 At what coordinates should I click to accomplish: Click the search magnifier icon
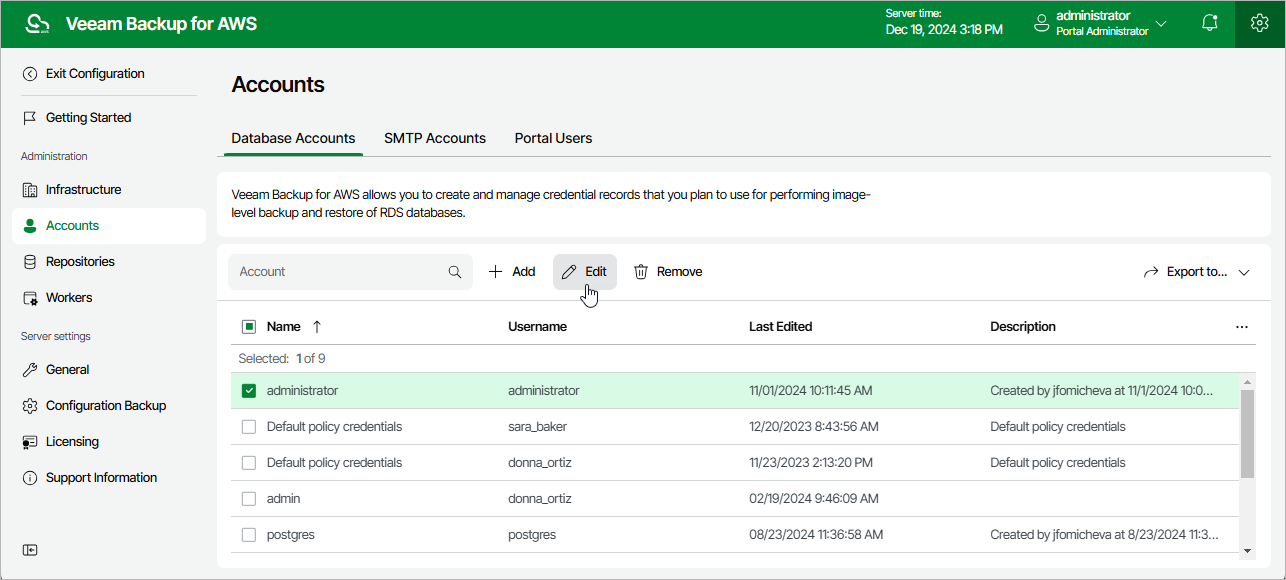point(455,272)
